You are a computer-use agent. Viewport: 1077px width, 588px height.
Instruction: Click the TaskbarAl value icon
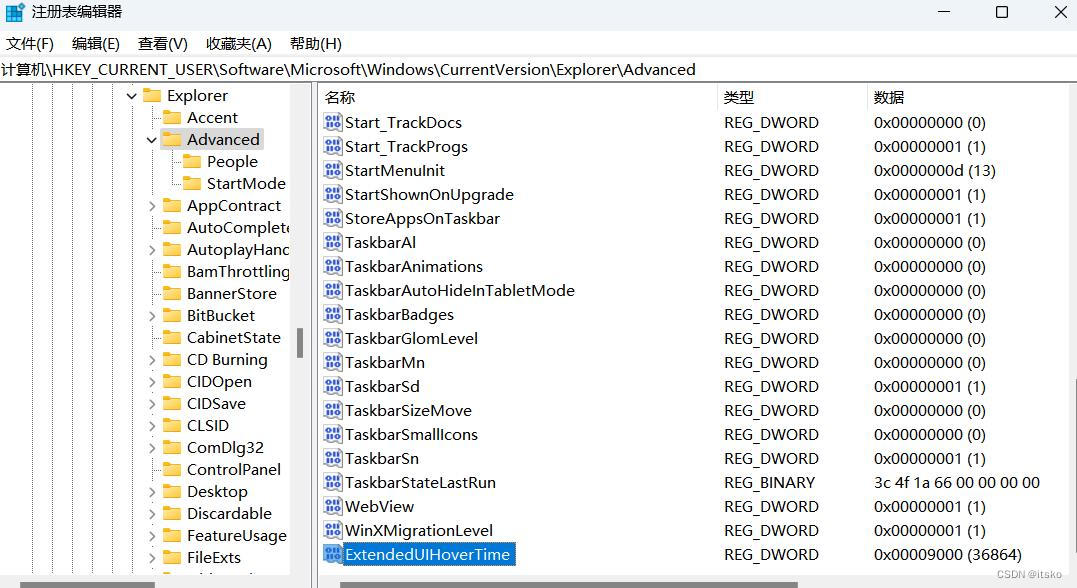(333, 242)
